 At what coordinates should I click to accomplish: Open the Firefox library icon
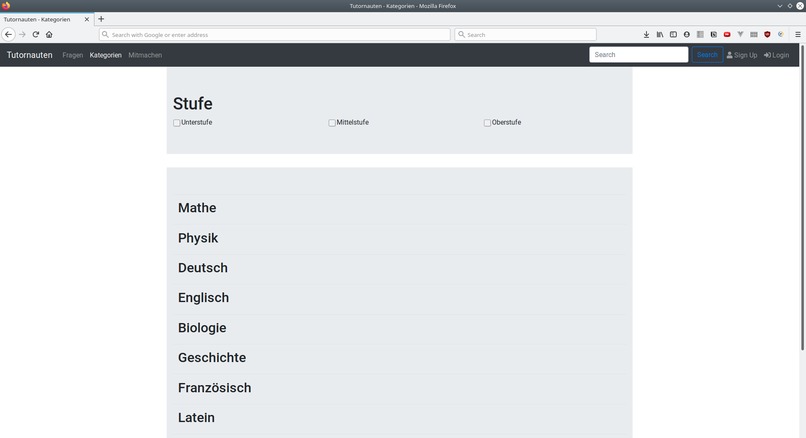point(660,34)
